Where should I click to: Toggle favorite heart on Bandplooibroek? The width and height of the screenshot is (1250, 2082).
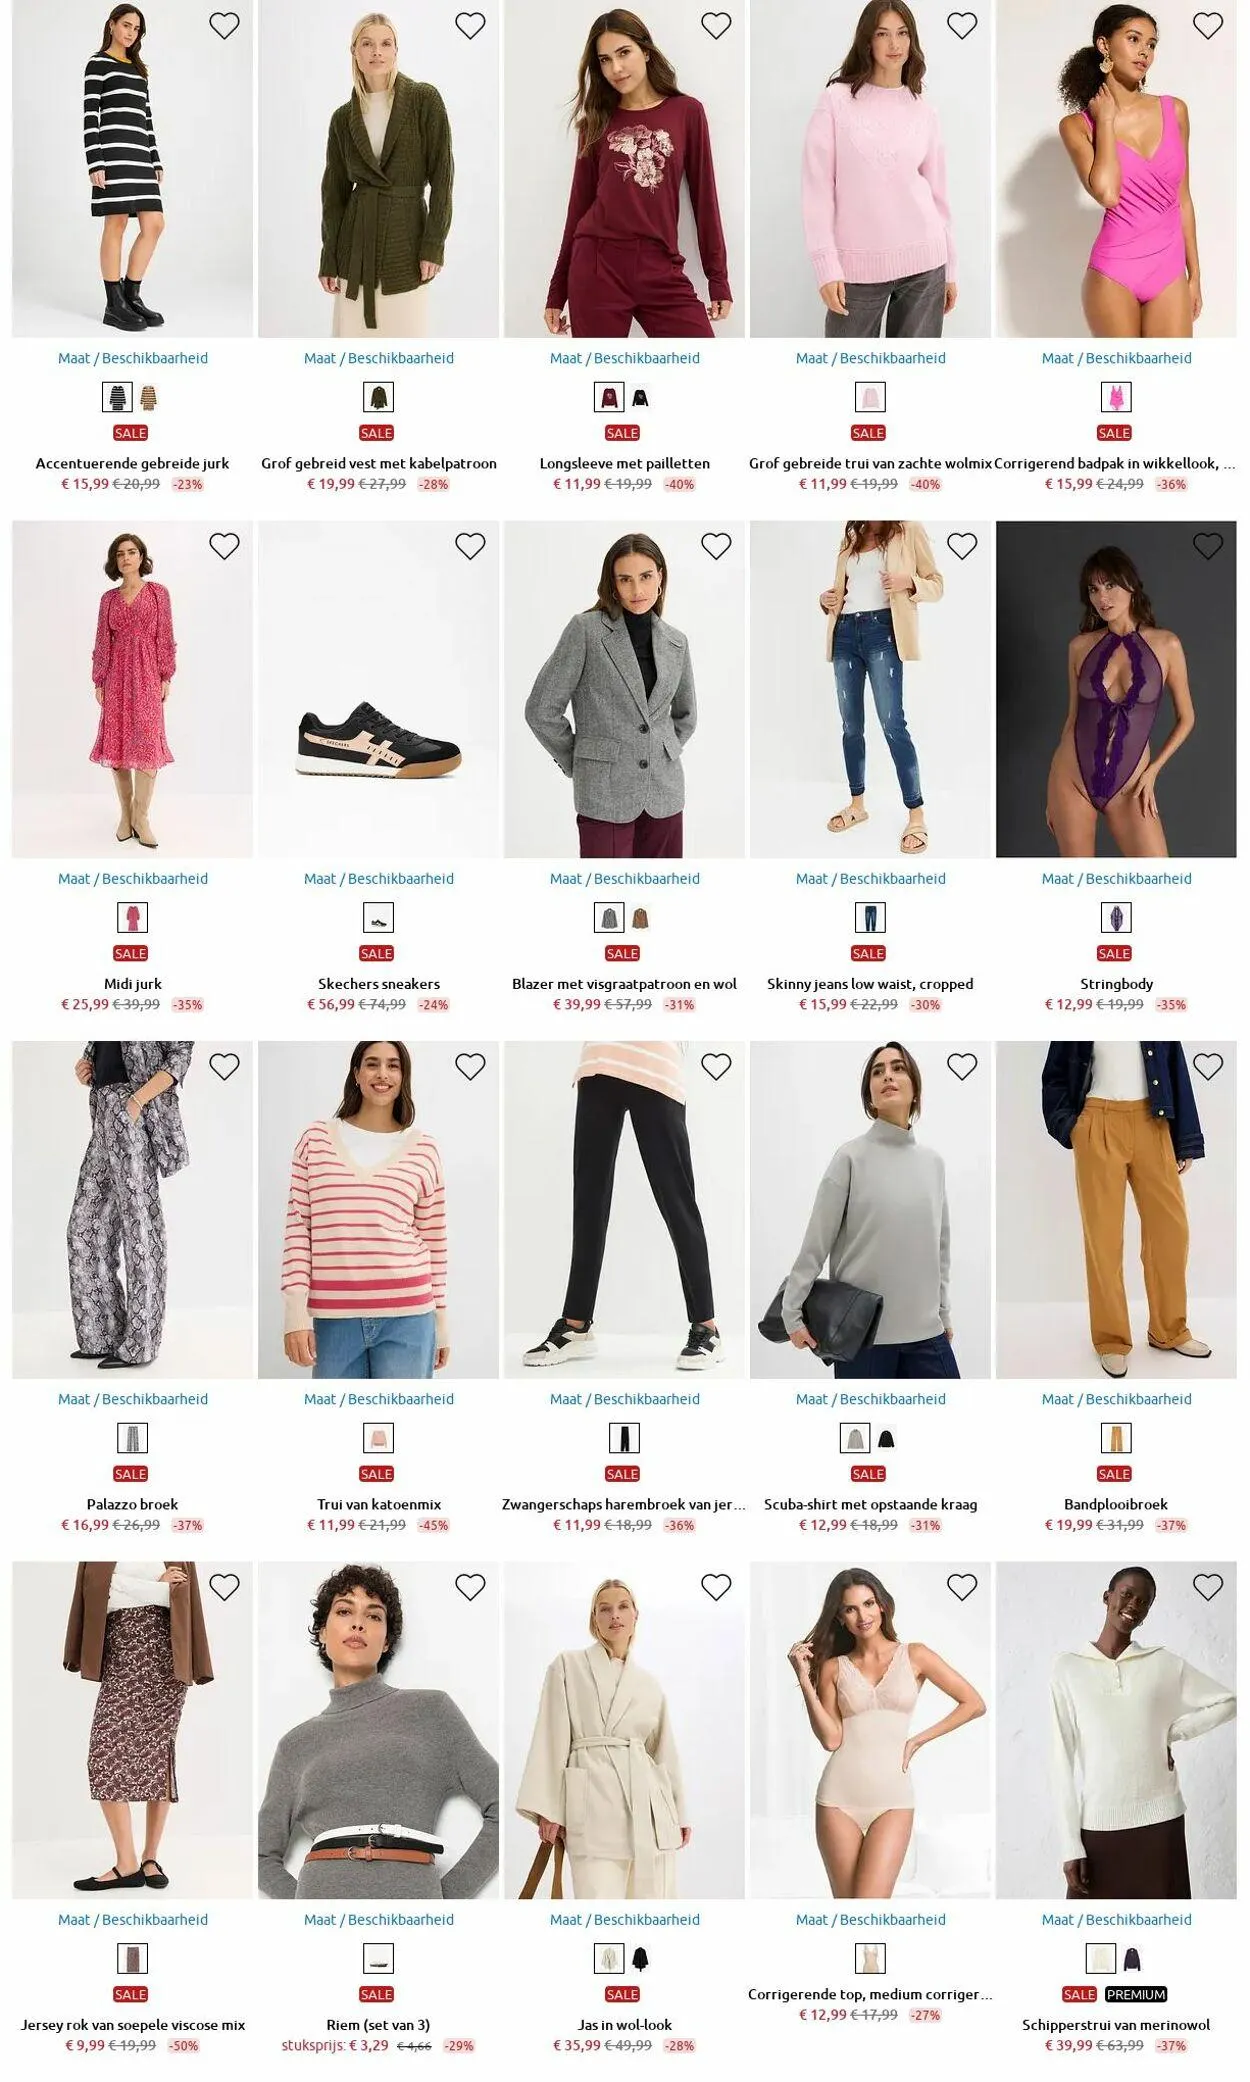tap(1208, 1067)
